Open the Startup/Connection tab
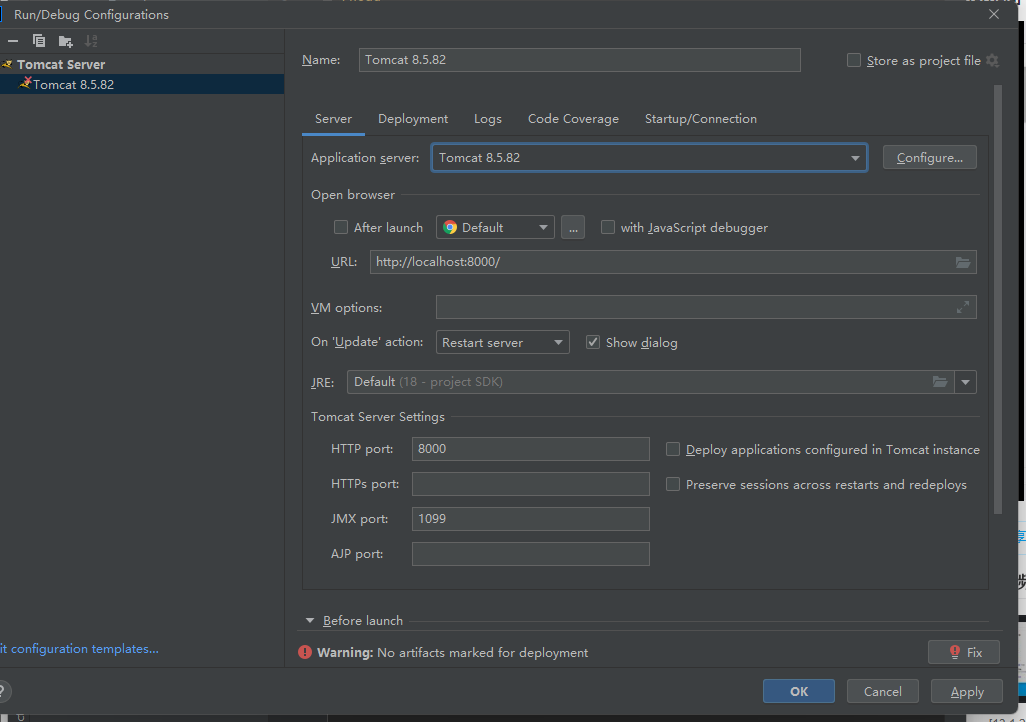1026x722 pixels. click(700, 119)
